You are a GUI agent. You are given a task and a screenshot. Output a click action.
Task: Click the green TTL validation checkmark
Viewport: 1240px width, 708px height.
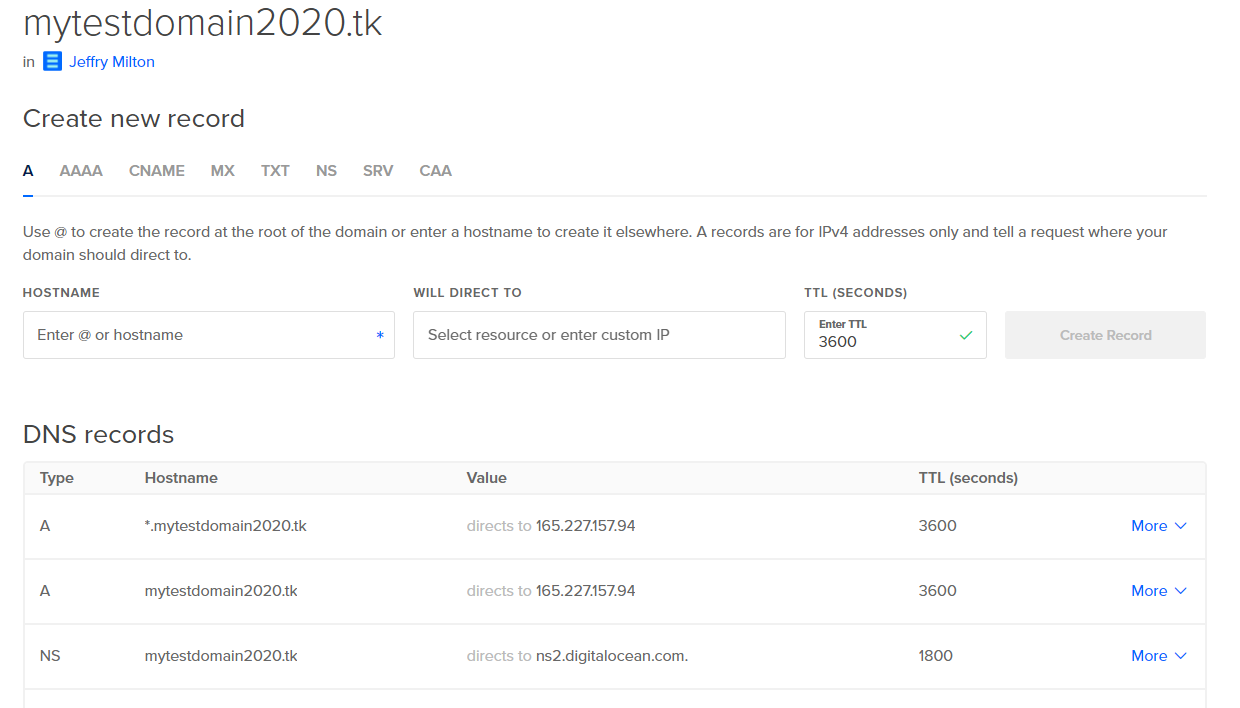[x=965, y=335]
